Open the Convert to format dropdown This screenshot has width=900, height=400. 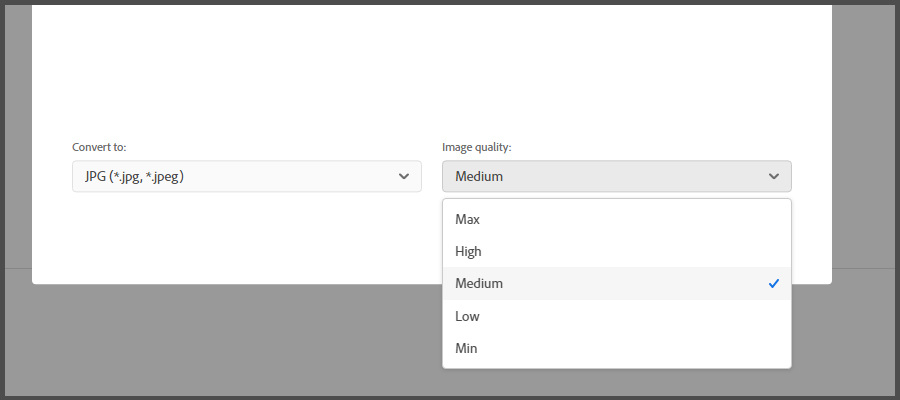click(247, 176)
